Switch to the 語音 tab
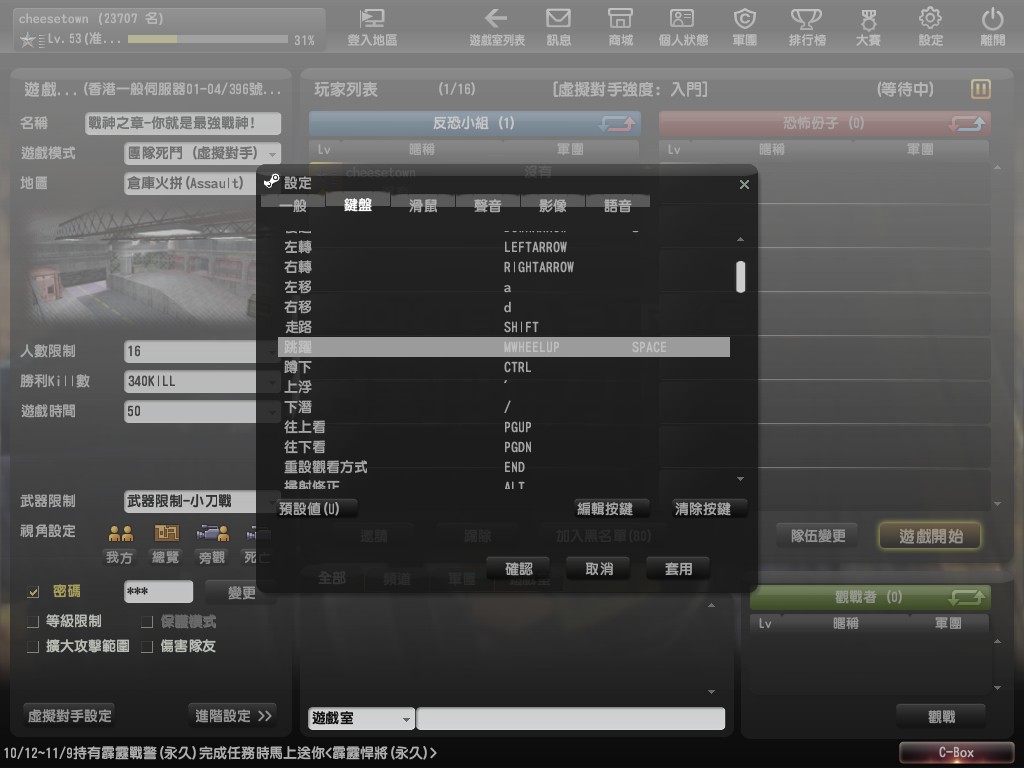1024x768 pixels. point(617,206)
